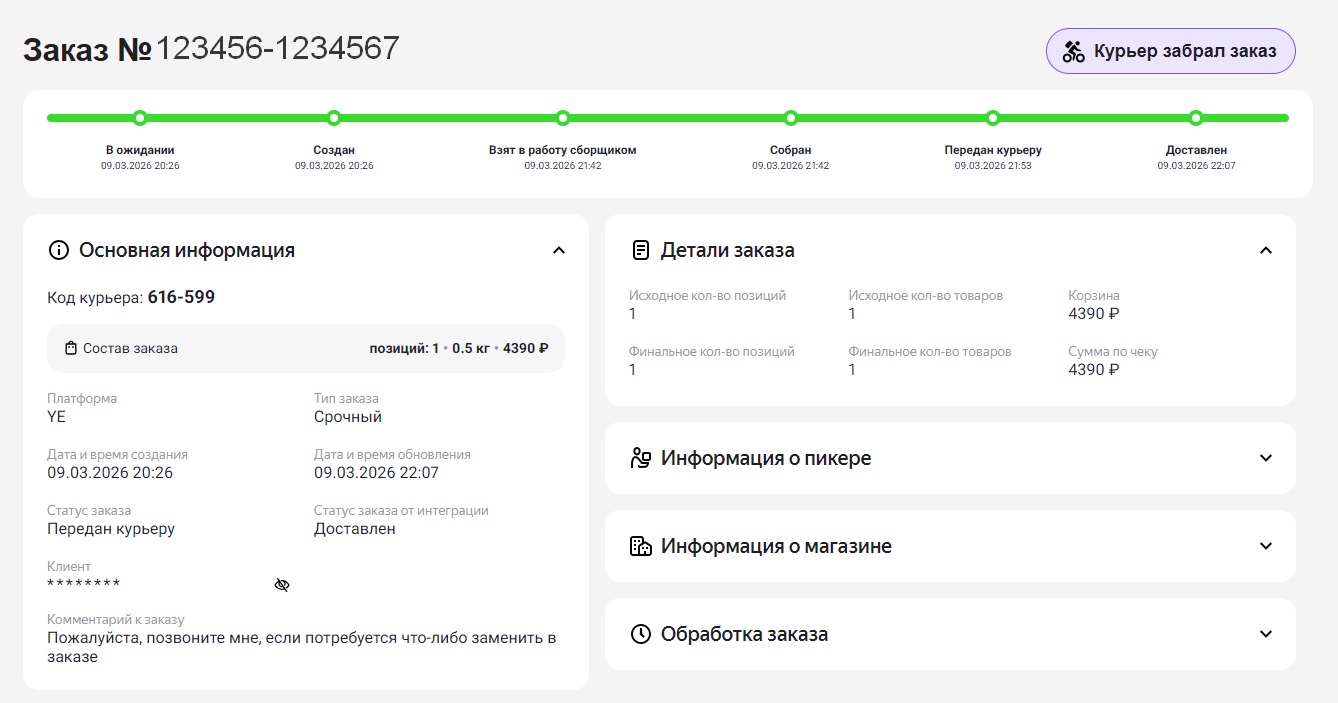
Task: Click the В ожидании timeline marker
Action: 140,118
